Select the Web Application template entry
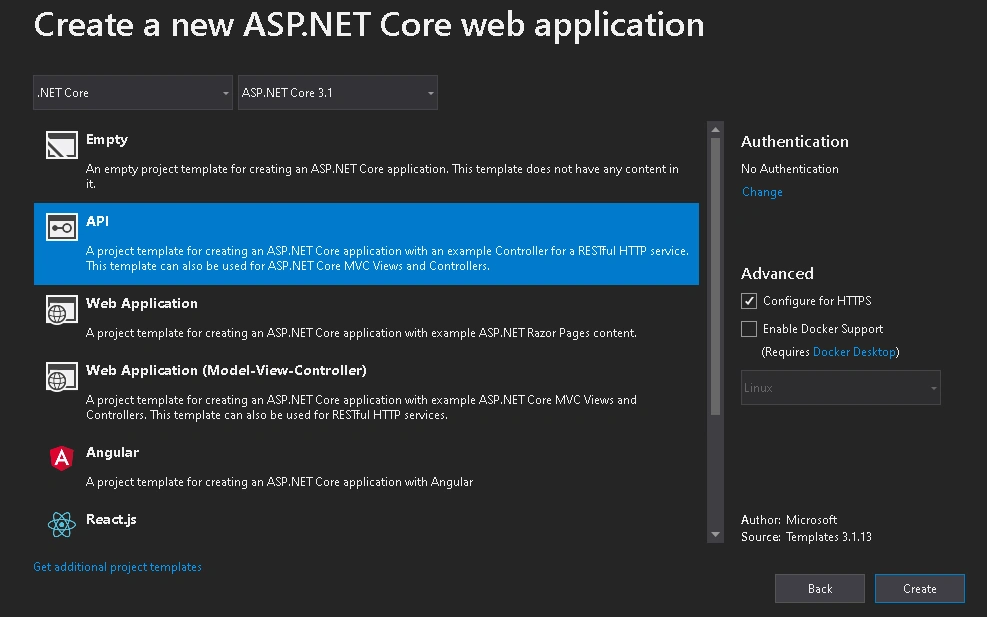 point(366,318)
